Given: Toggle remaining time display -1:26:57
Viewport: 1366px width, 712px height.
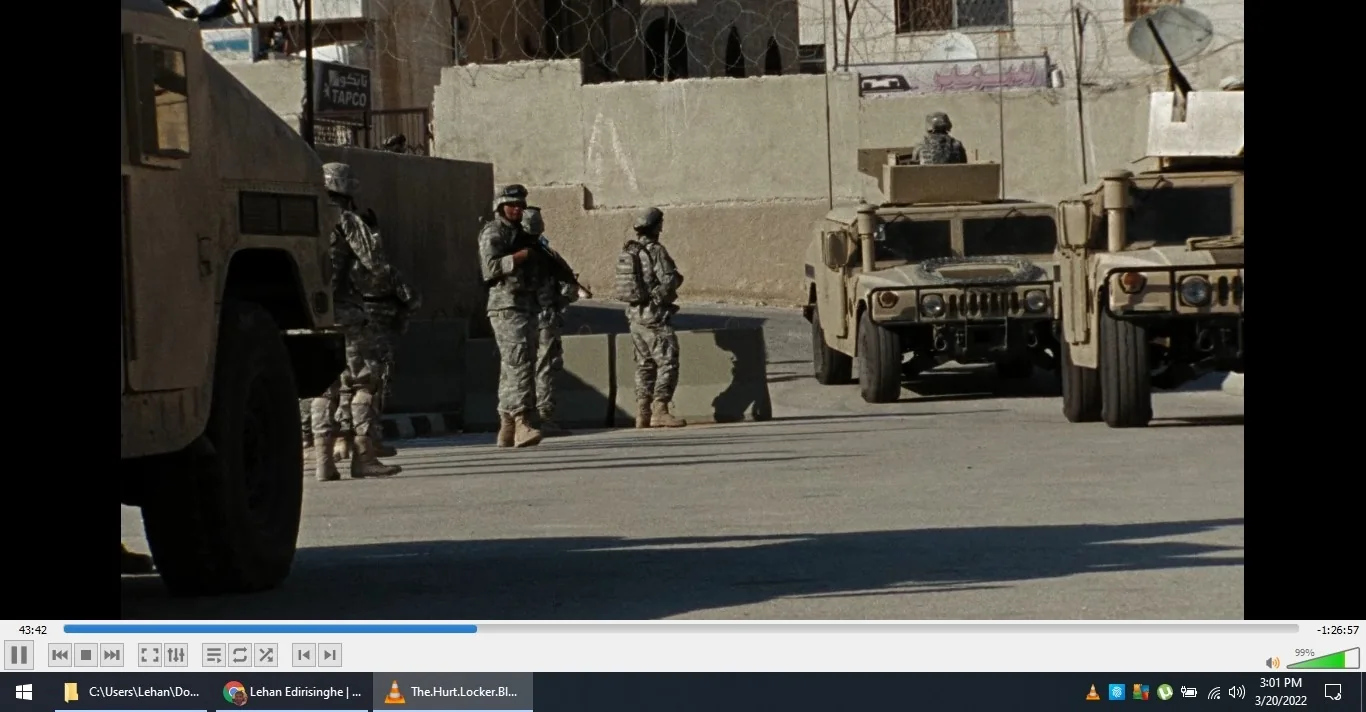Looking at the screenshot, I should pos(1337,630).
